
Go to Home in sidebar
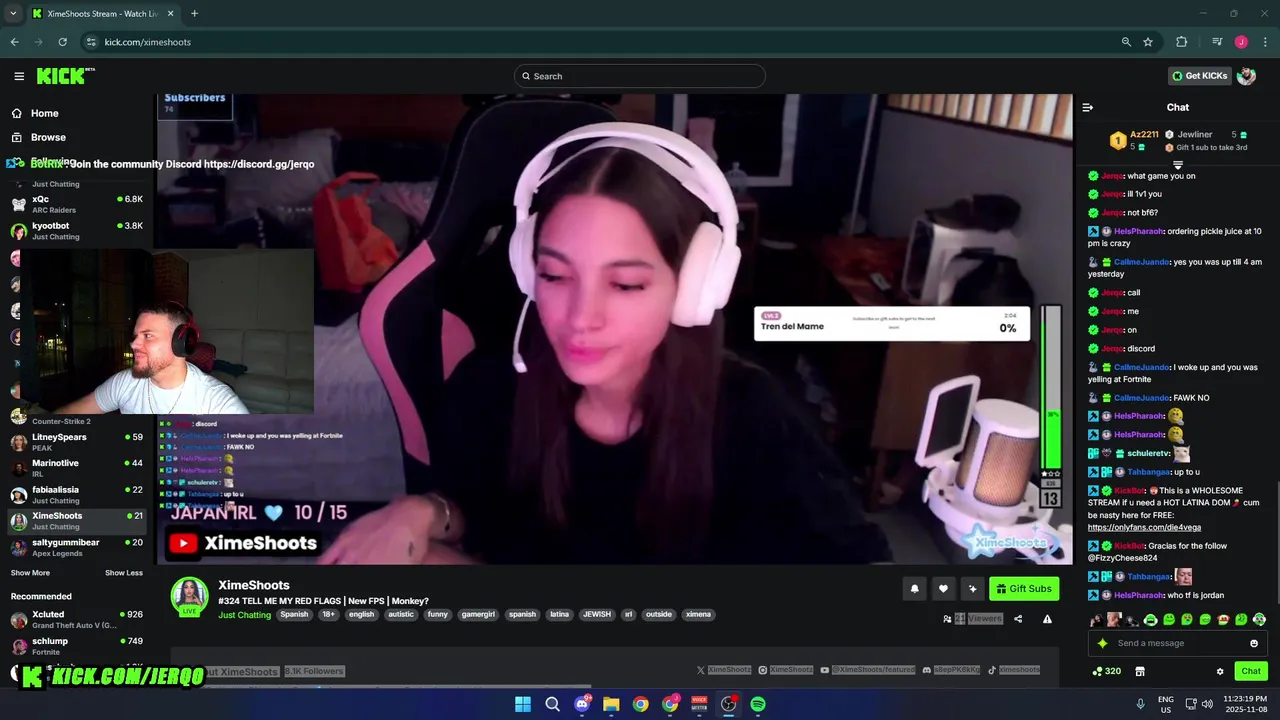44,113
